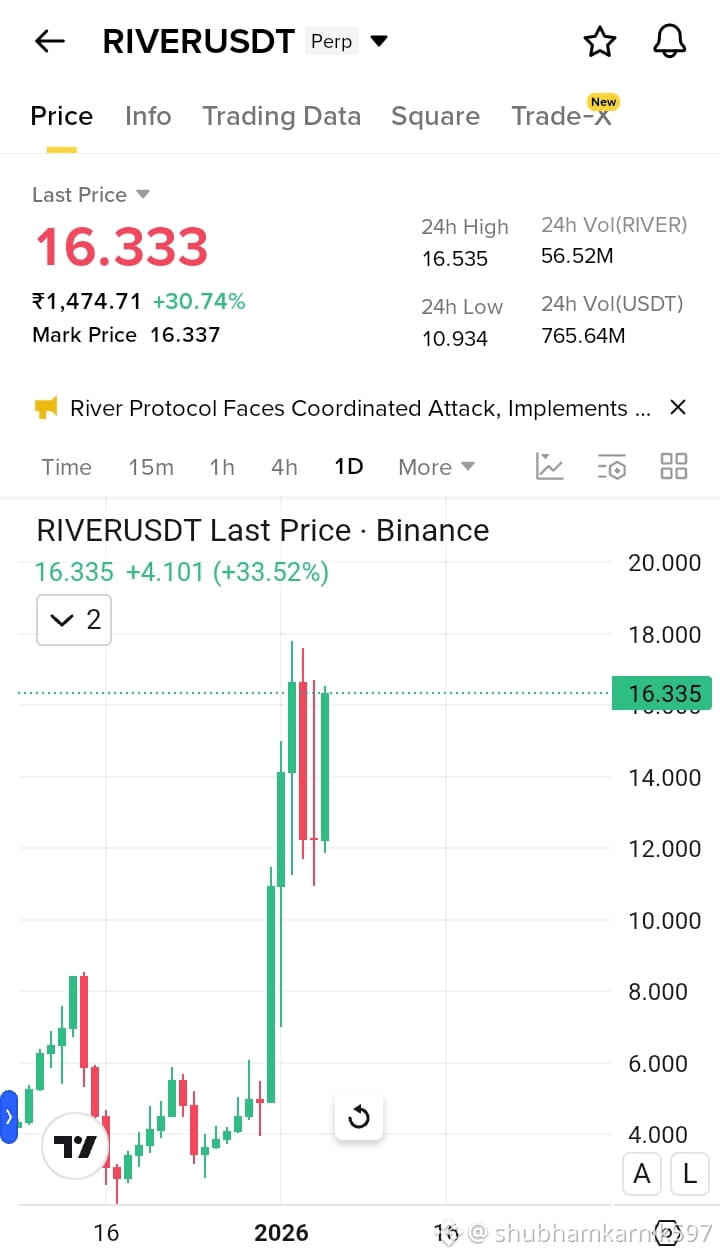This screenshot has height=1258, width=720.
Task: Reset chart view with the refresh icon
Action: click(359, 1117)
